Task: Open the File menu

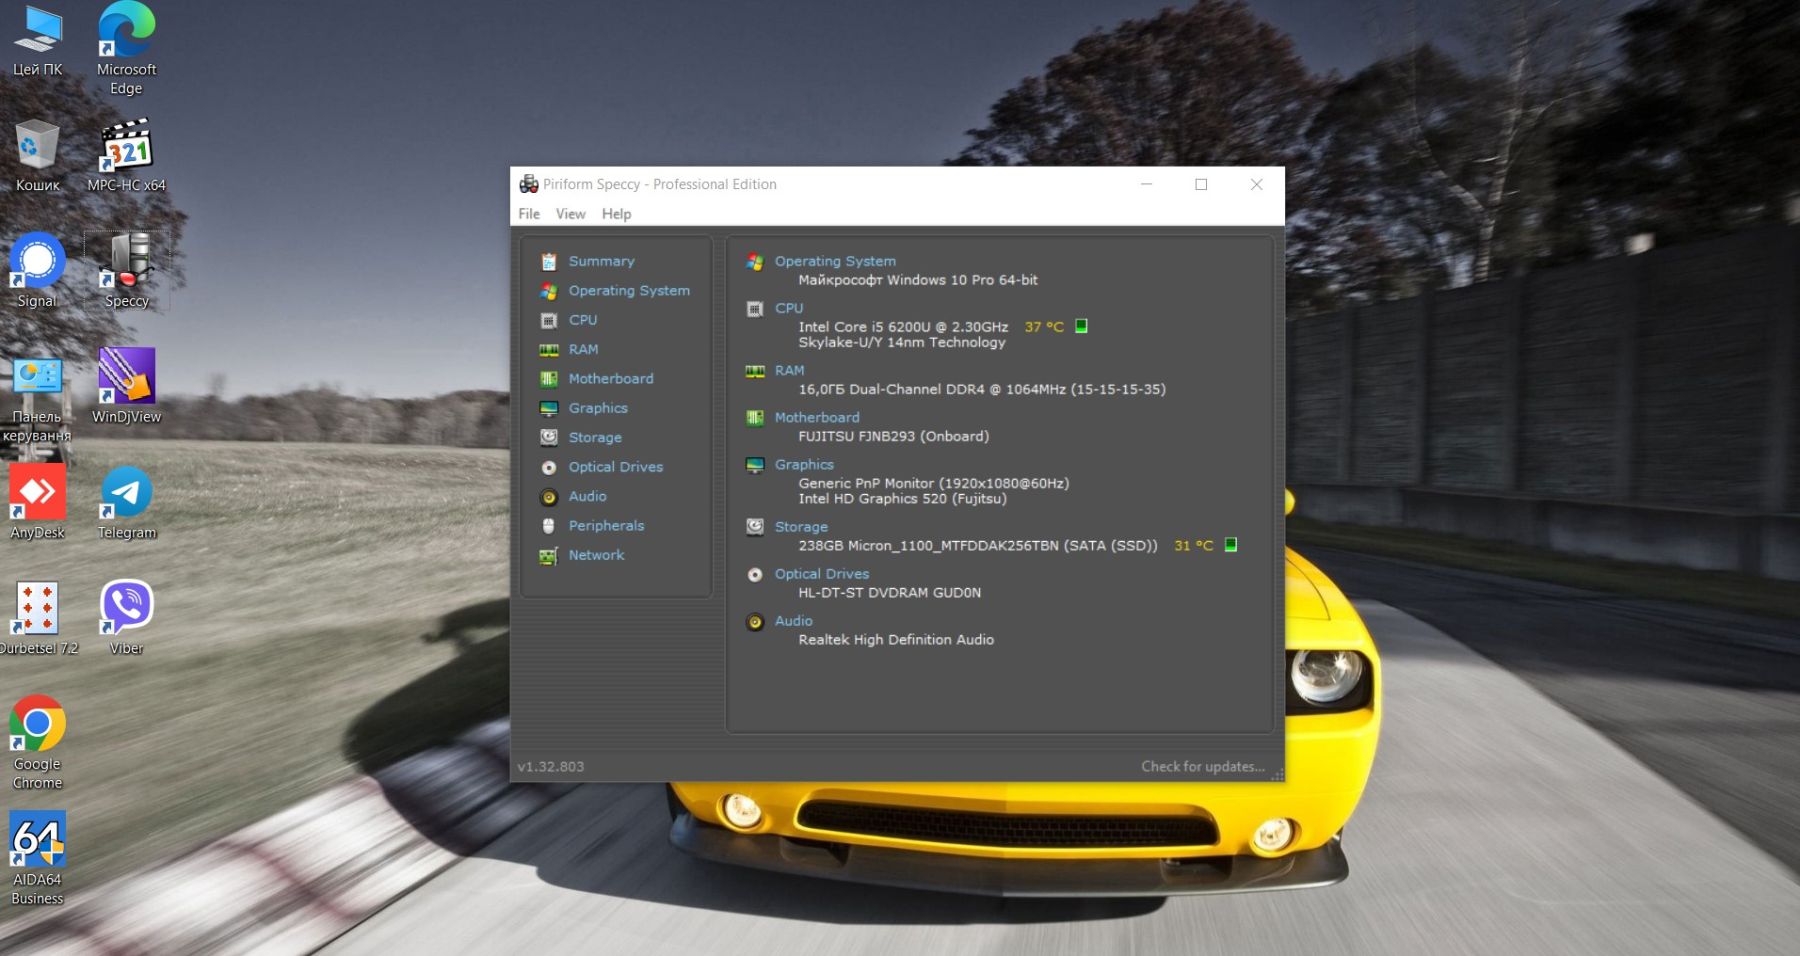Action: click(x=529, y=214)
